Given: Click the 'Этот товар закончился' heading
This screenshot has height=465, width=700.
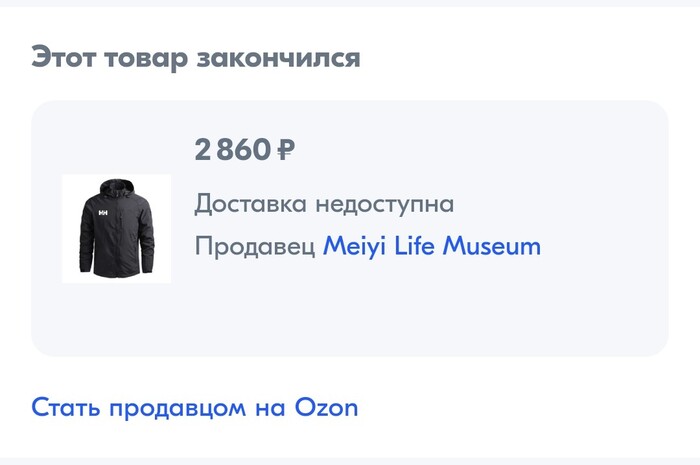Looking at the screenshot, I should pyautogui.click(x=195, y=57).
